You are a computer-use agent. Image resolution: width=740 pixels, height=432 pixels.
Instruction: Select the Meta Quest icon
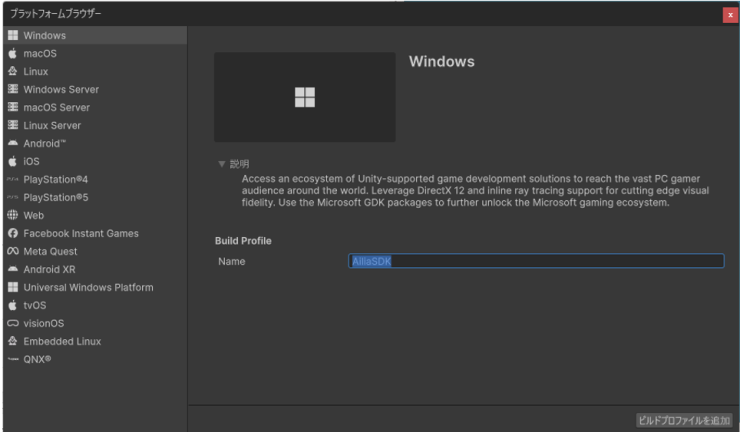(12, 252)
